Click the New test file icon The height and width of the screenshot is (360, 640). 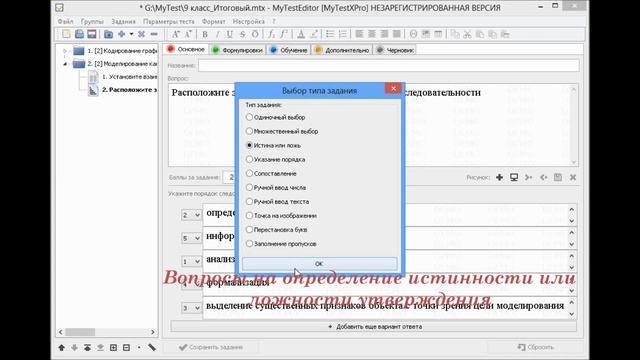(66, 34)
